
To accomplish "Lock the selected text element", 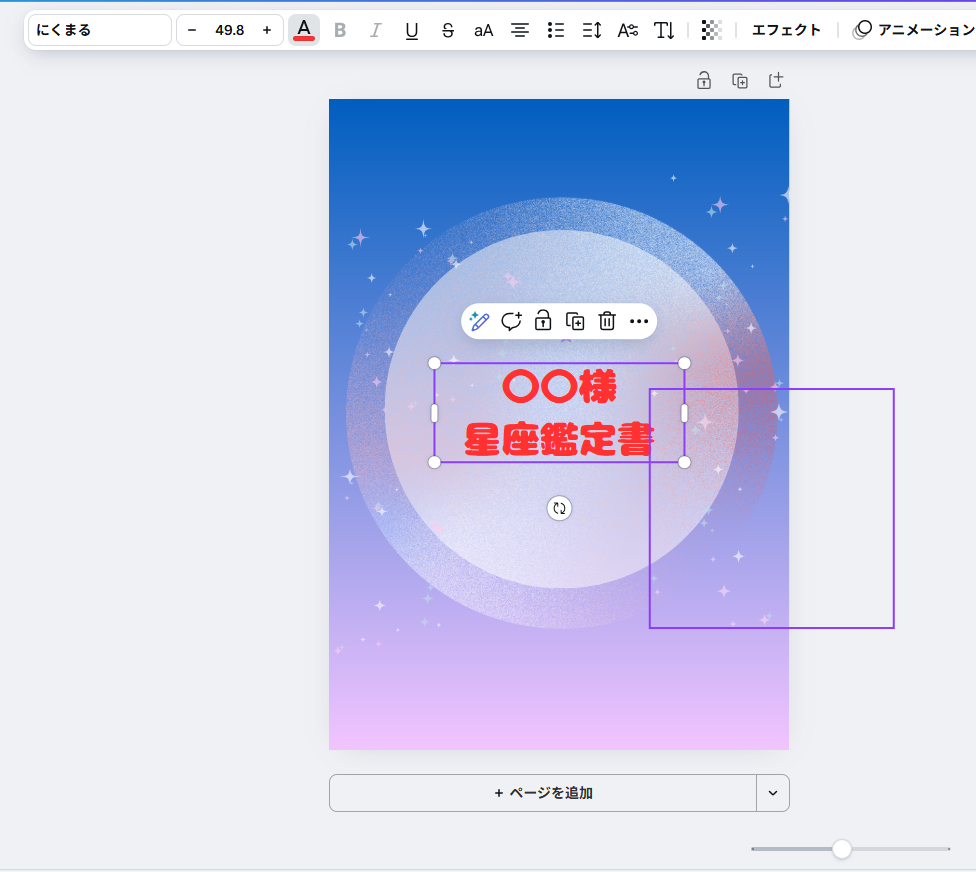I will 543,321.
